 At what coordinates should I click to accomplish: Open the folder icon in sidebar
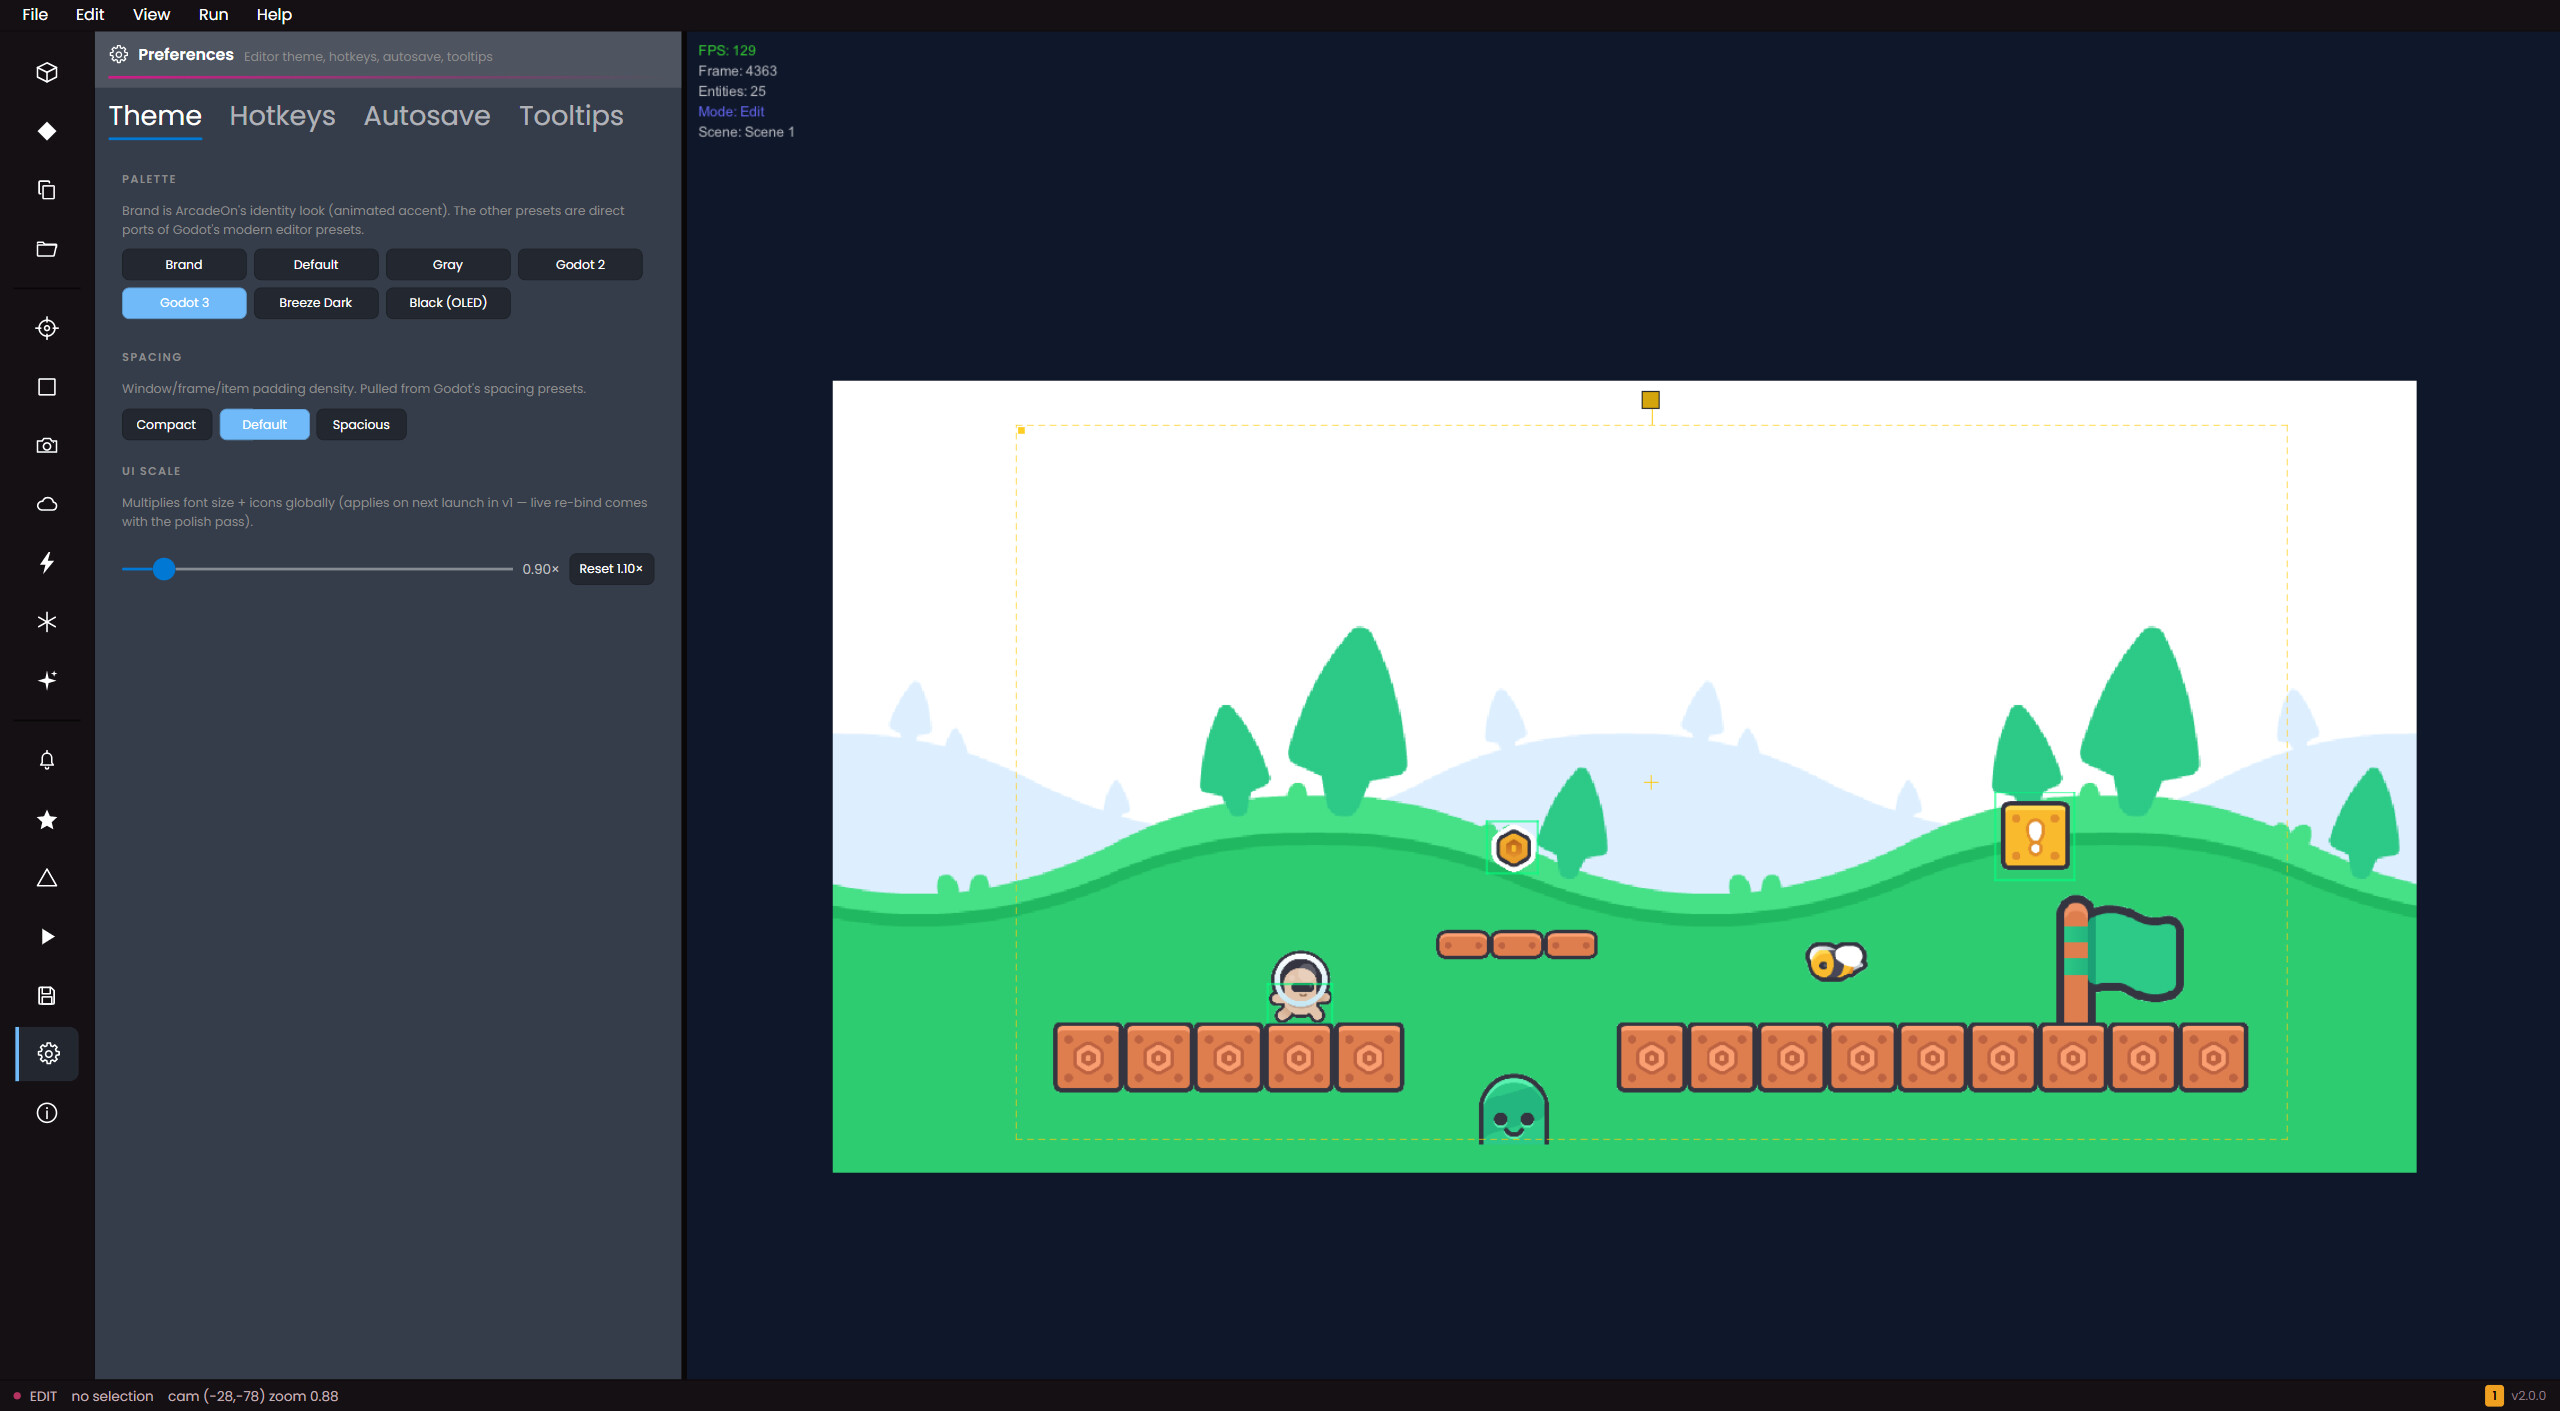[x=47, y=249]
